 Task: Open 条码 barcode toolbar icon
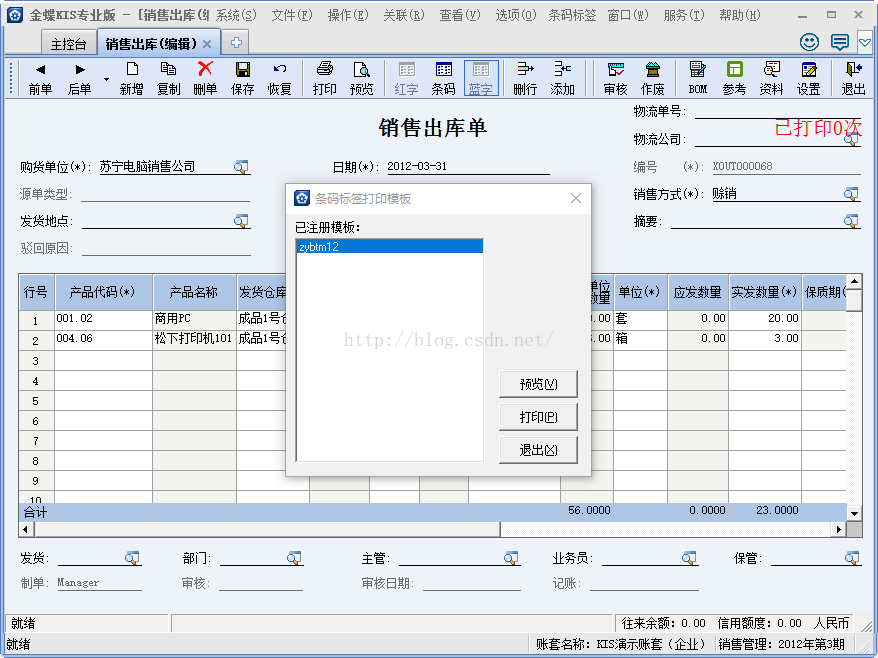tap(443, 78)
